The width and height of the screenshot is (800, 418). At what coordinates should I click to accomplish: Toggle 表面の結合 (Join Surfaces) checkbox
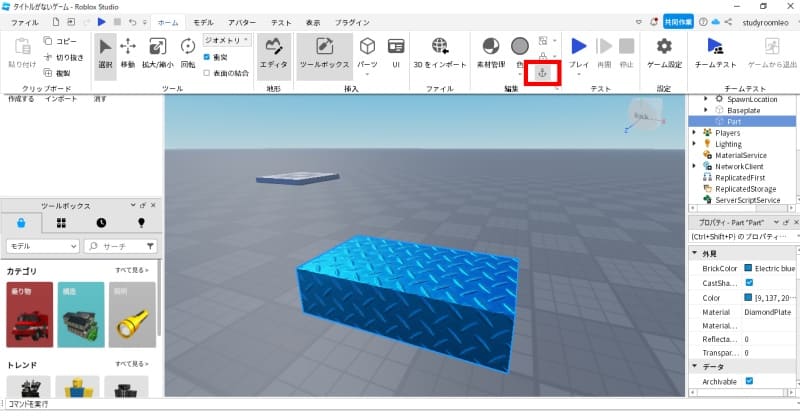tap(207, 73)
